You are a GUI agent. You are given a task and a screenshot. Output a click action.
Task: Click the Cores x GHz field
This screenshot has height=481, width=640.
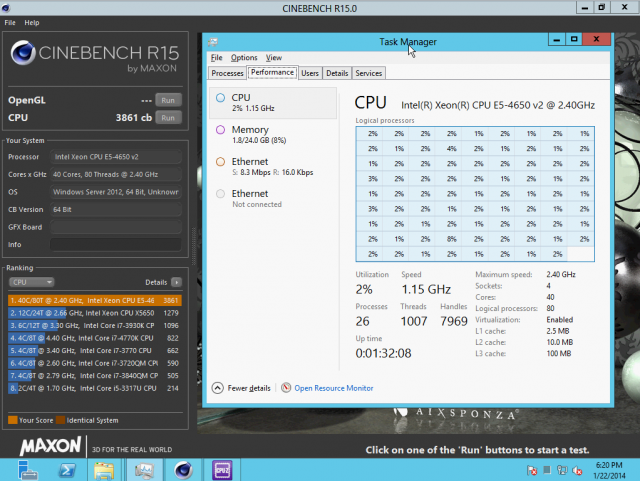coord(116,174)
